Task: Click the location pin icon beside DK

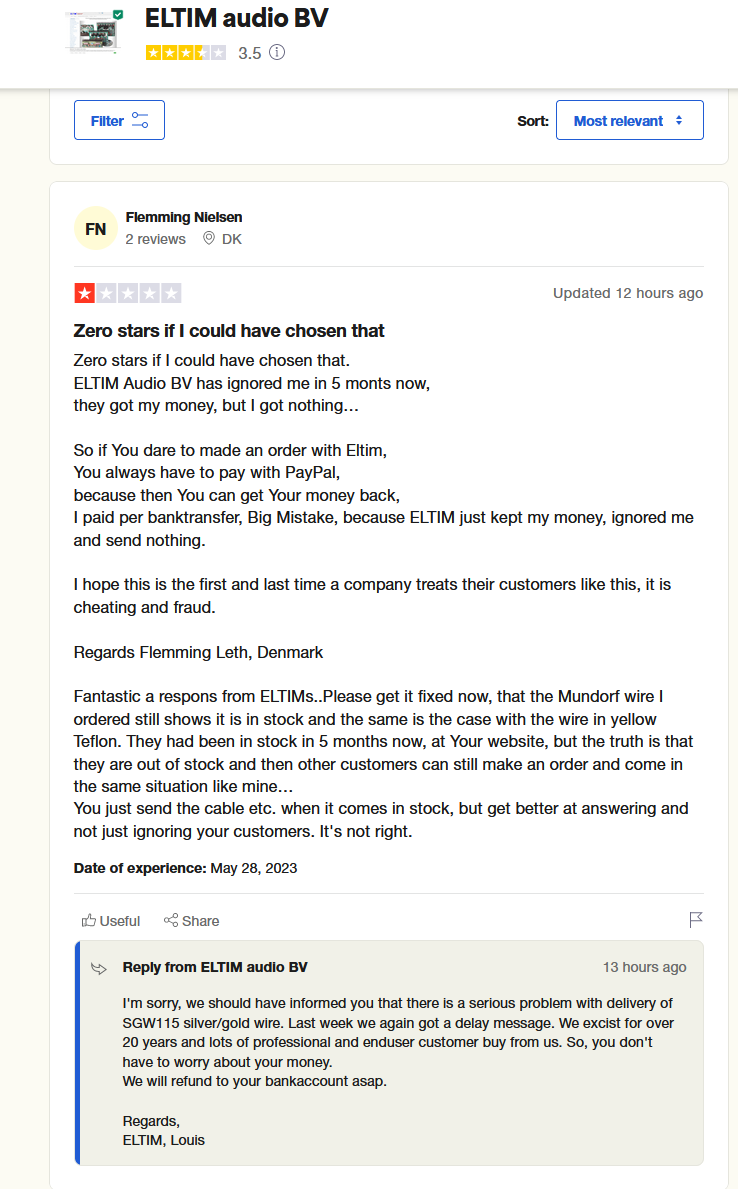Action: click(209, 239)
